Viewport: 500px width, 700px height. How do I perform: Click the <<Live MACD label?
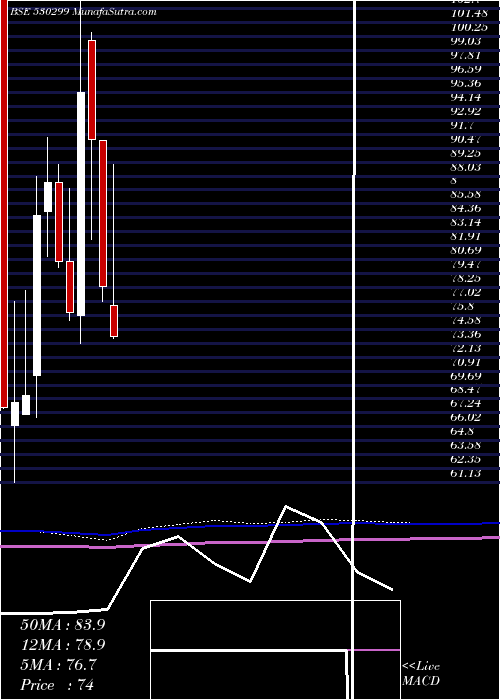(421, 674)
